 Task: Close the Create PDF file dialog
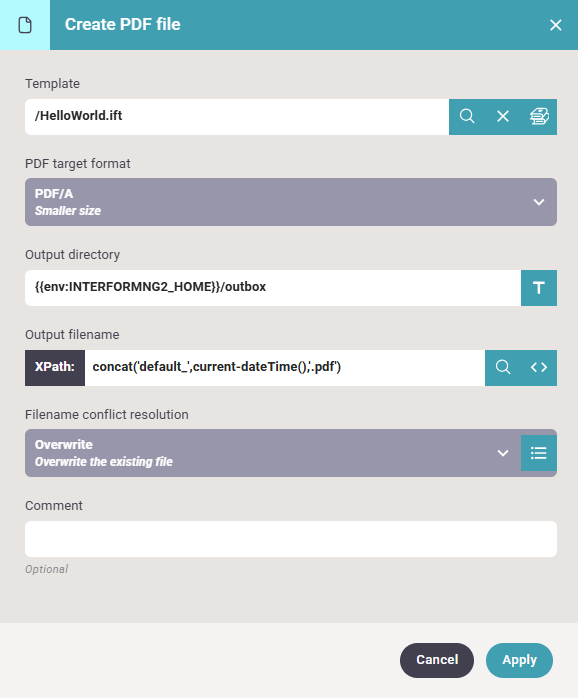tap(555, 25)
